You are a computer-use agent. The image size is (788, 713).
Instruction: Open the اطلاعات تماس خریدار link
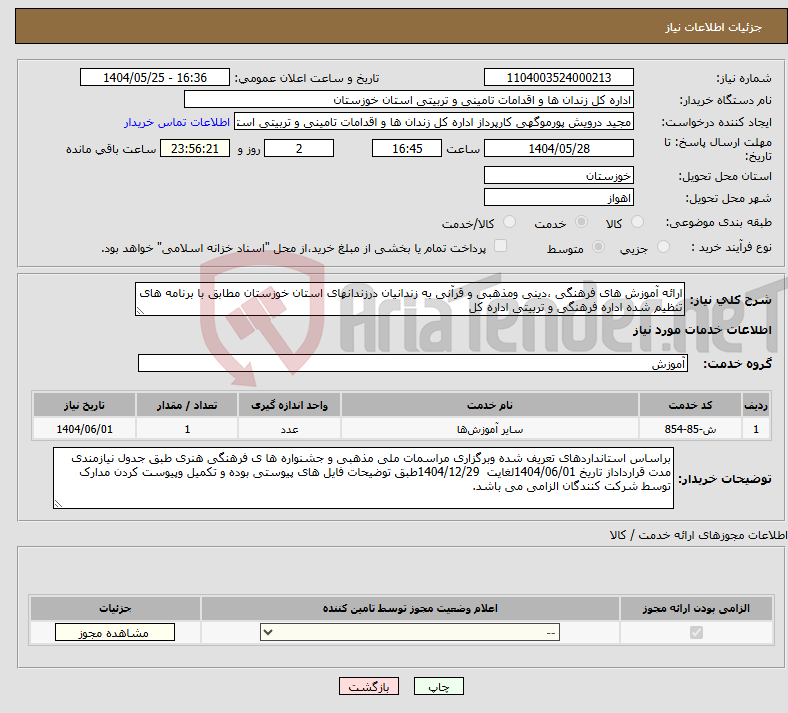(x=177, y=122)
